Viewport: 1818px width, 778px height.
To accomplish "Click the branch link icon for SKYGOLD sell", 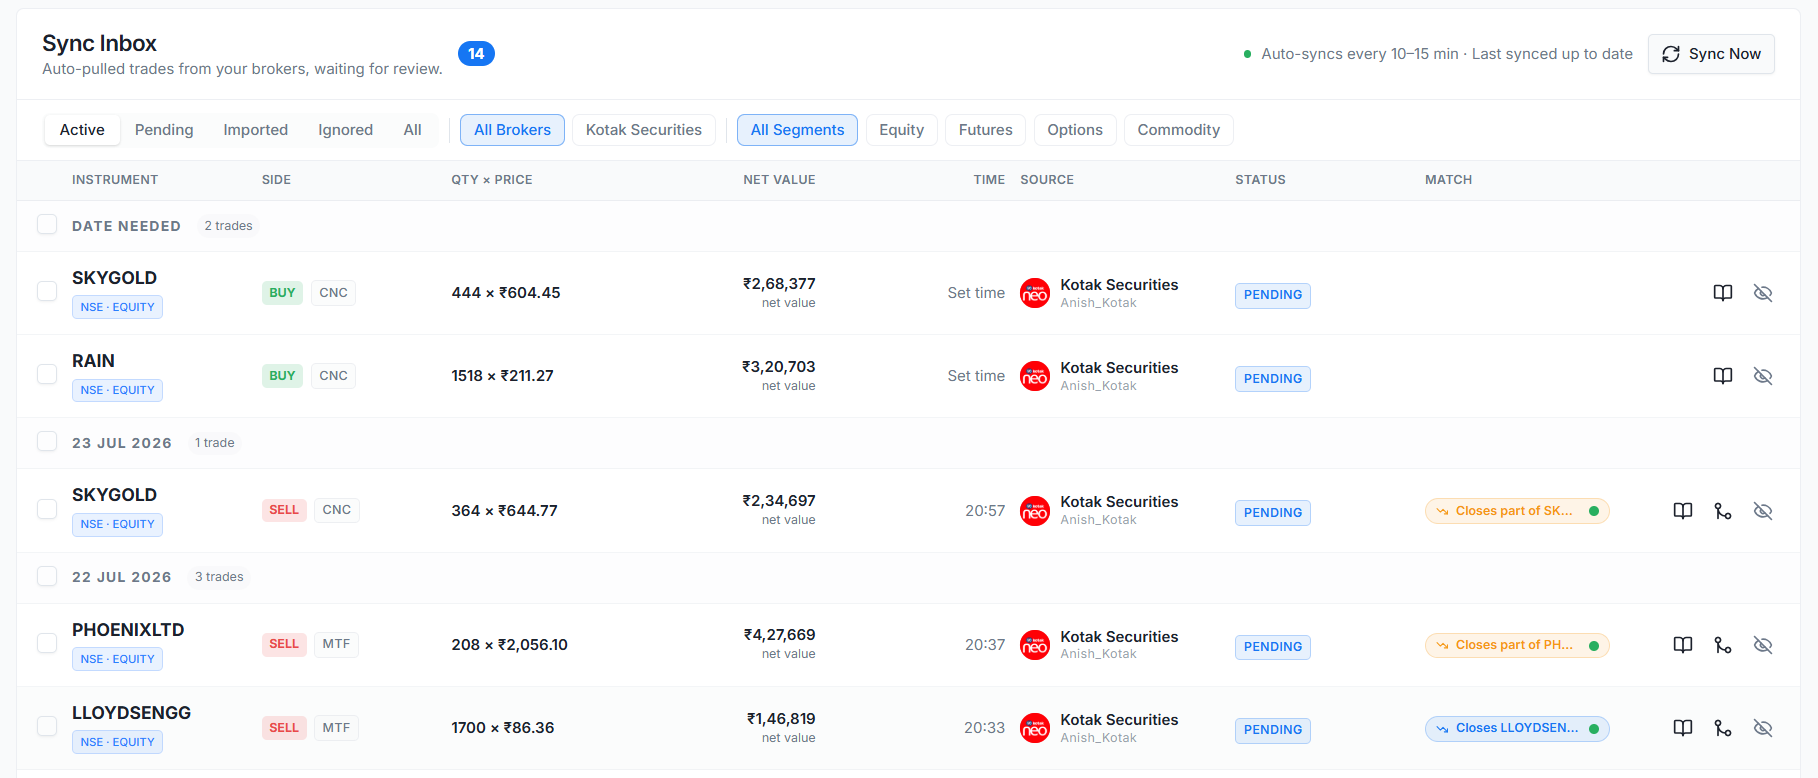I will click(1723, 511).
